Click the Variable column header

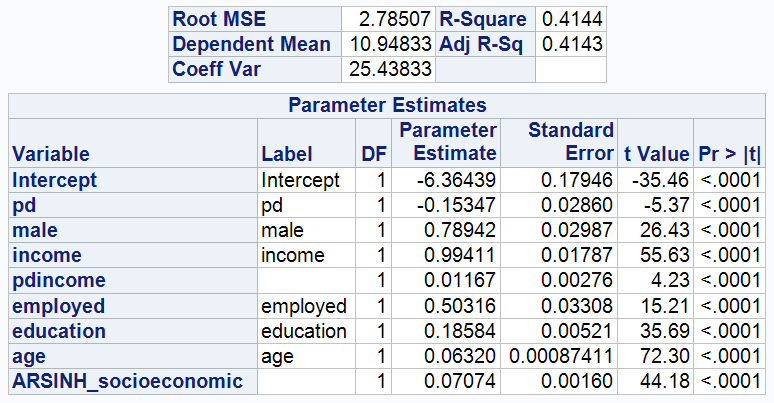click(x=51, y=154)
